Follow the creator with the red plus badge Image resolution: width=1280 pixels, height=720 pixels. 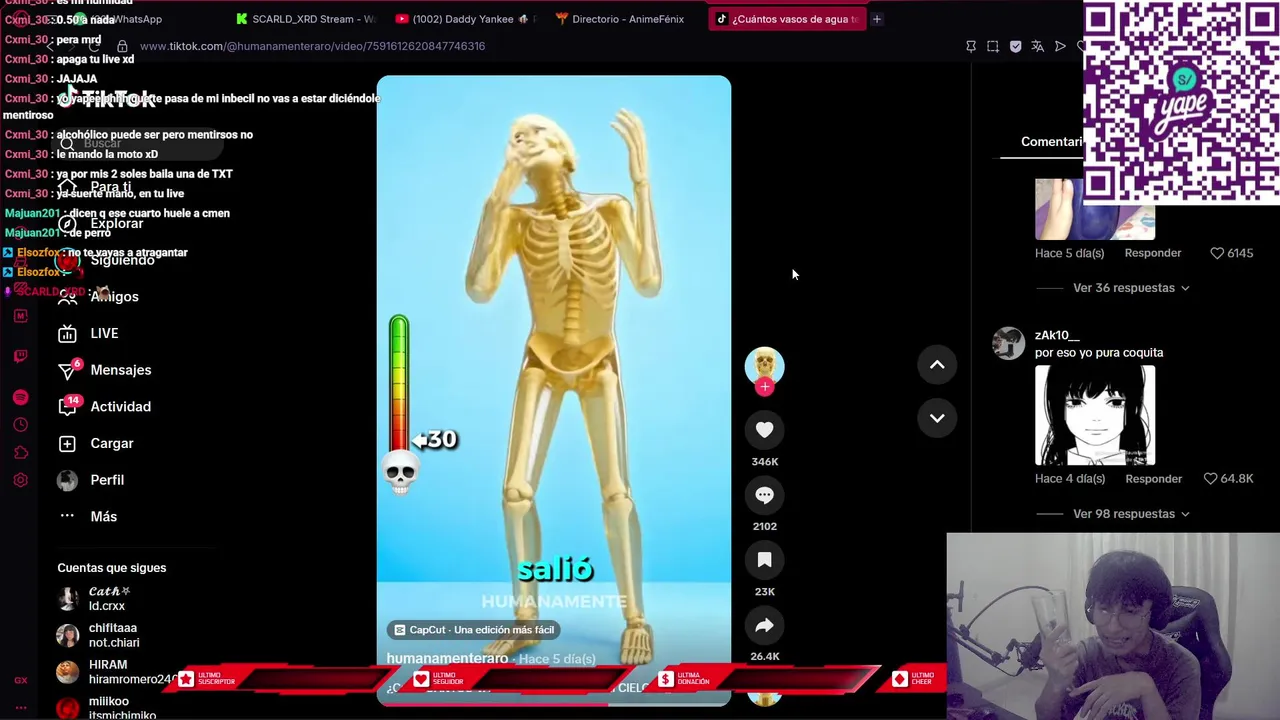(x=764, y=387)
